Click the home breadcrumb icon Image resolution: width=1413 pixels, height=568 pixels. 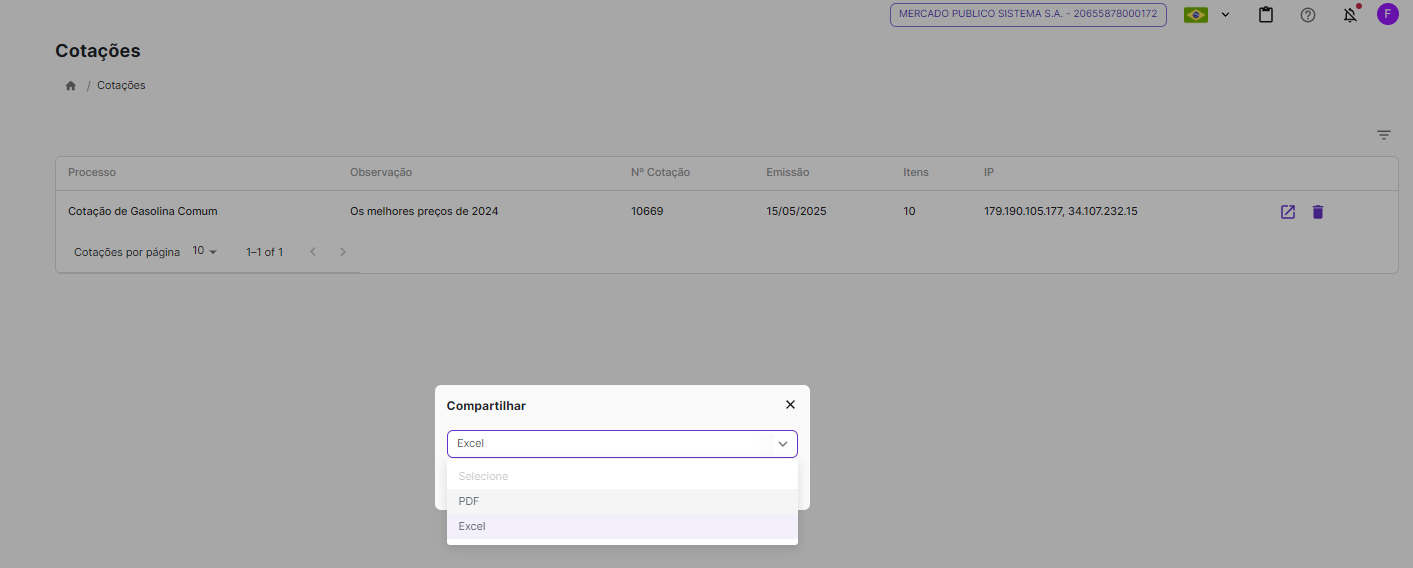pyautogui.click(x=71, y=86)
